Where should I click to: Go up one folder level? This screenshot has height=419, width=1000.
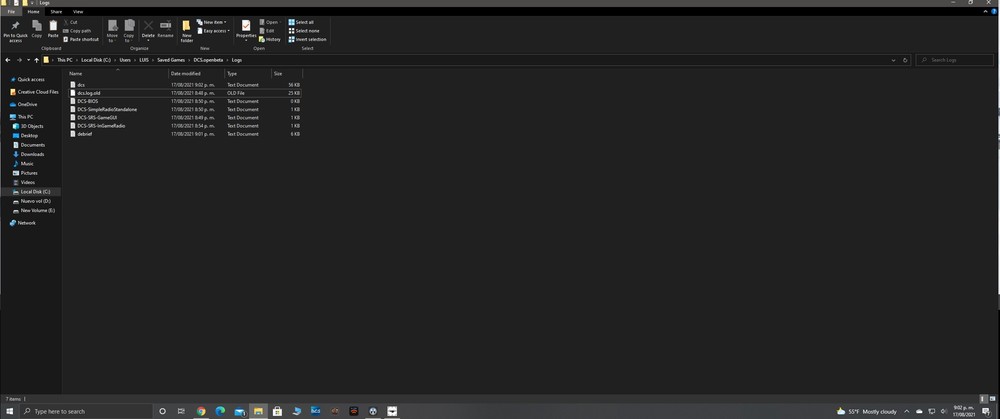coord(36,60)
